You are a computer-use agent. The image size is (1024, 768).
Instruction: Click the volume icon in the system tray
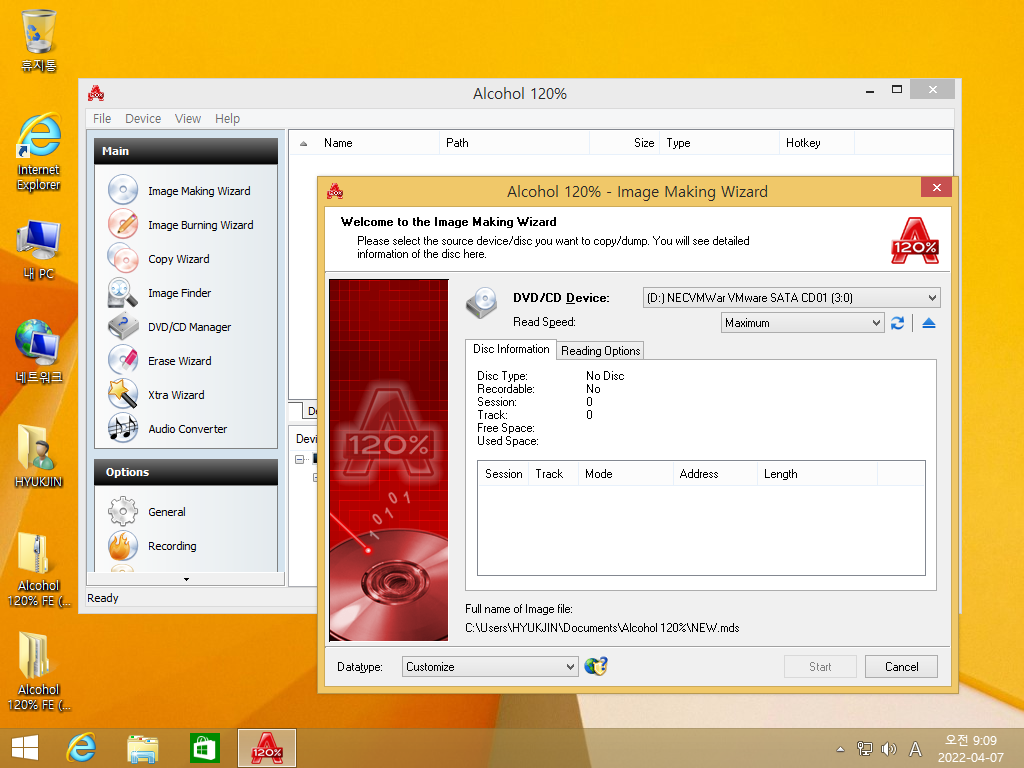[x=889, y=748]
